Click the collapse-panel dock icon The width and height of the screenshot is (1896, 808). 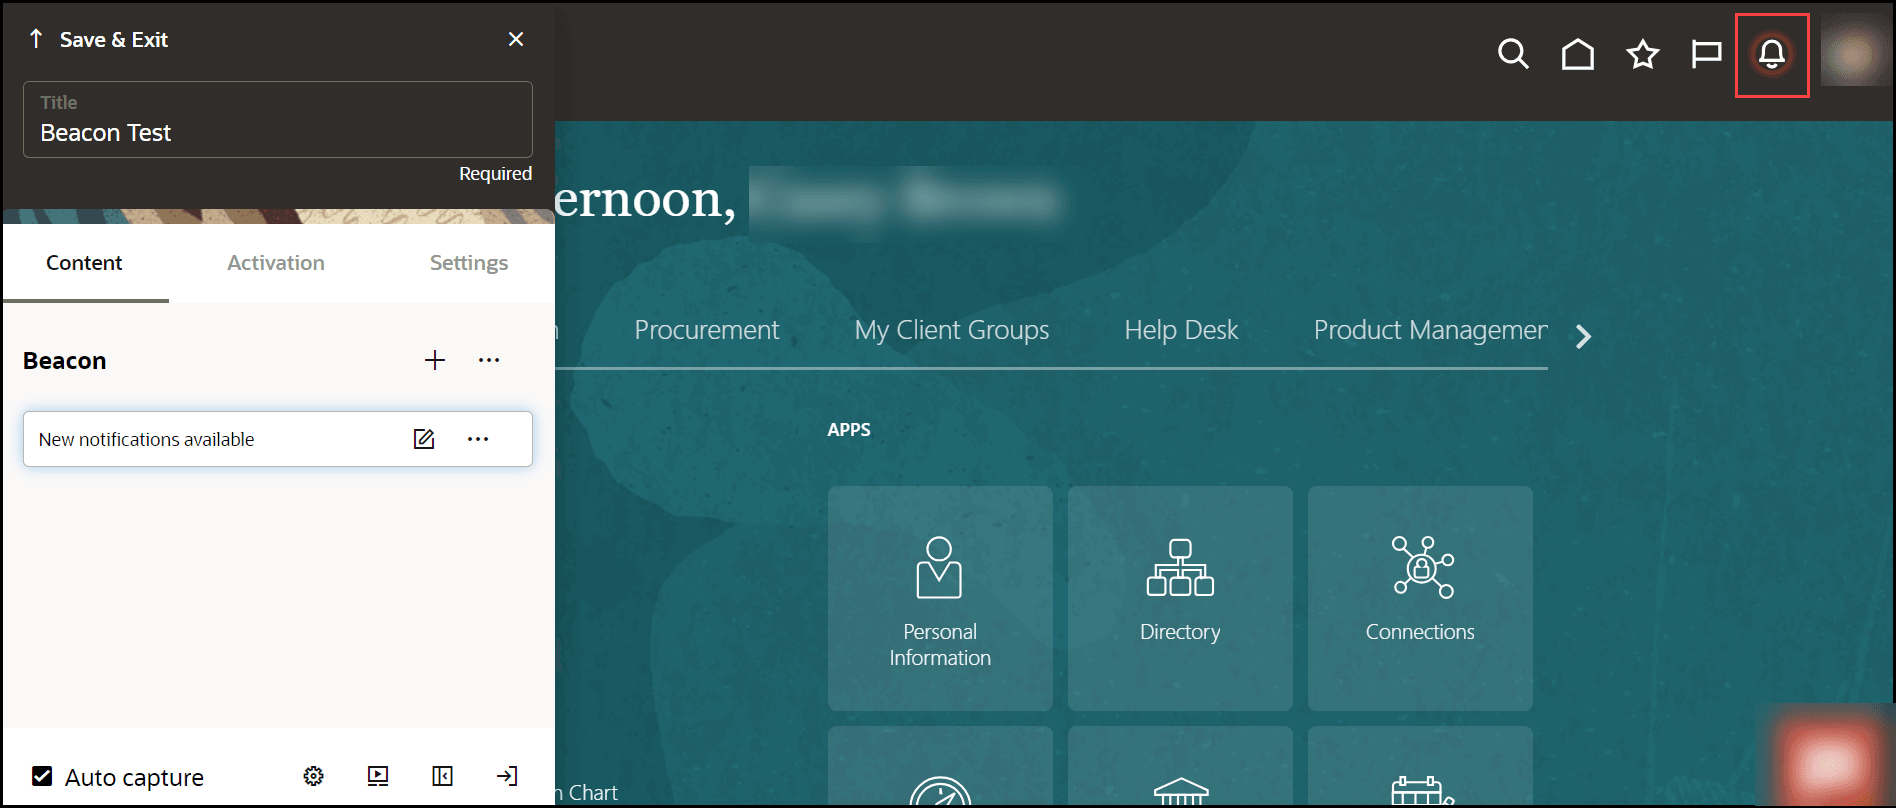click(x=443, y=776)
